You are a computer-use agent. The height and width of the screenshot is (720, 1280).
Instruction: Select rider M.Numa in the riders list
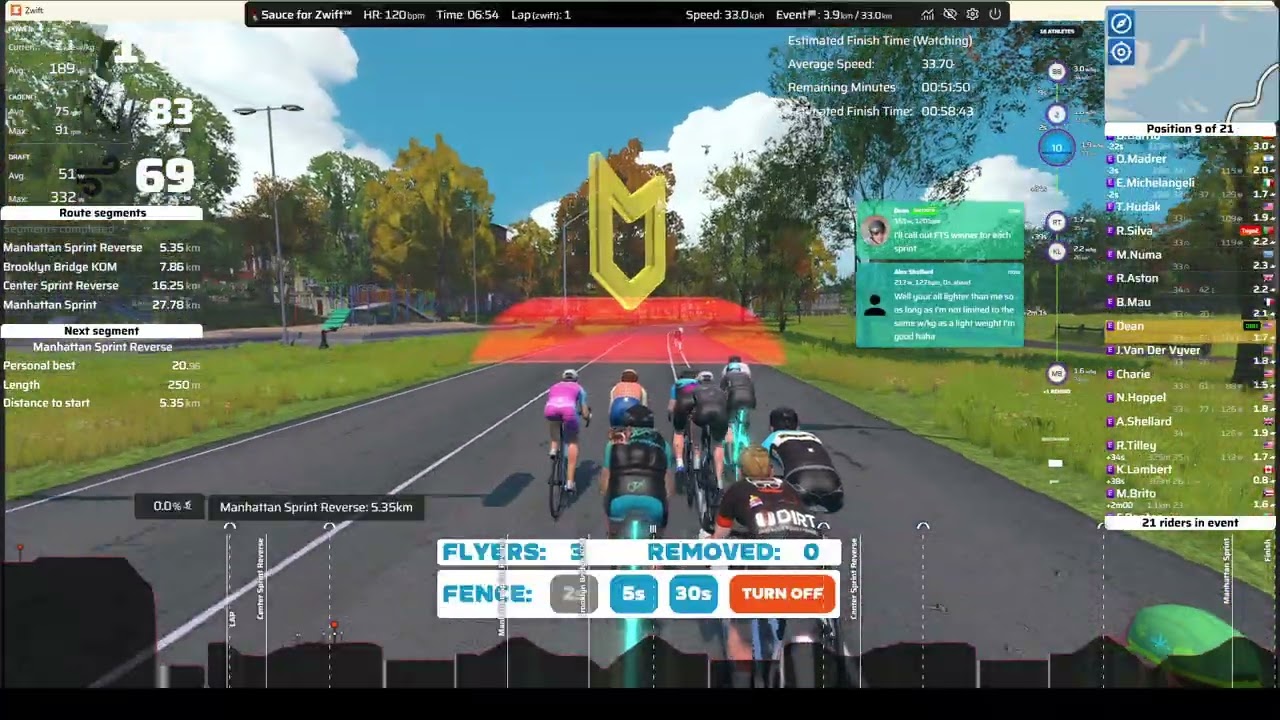point(1190,255)
